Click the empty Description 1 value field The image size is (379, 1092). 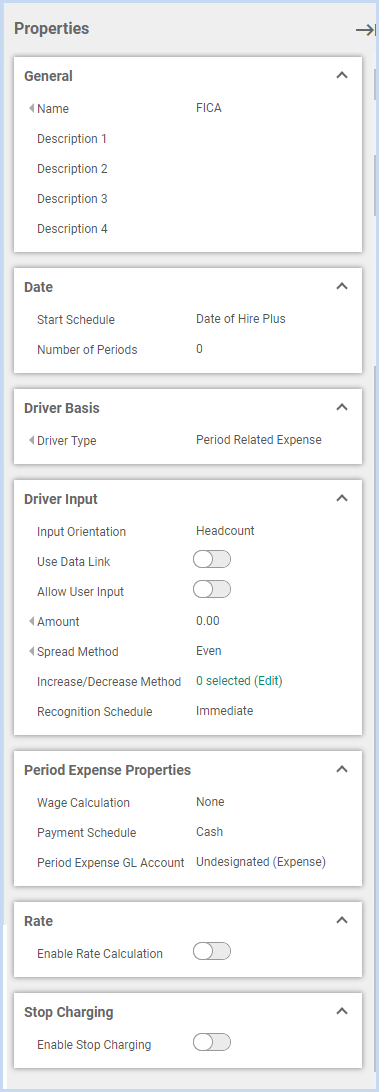coord(275,139)
